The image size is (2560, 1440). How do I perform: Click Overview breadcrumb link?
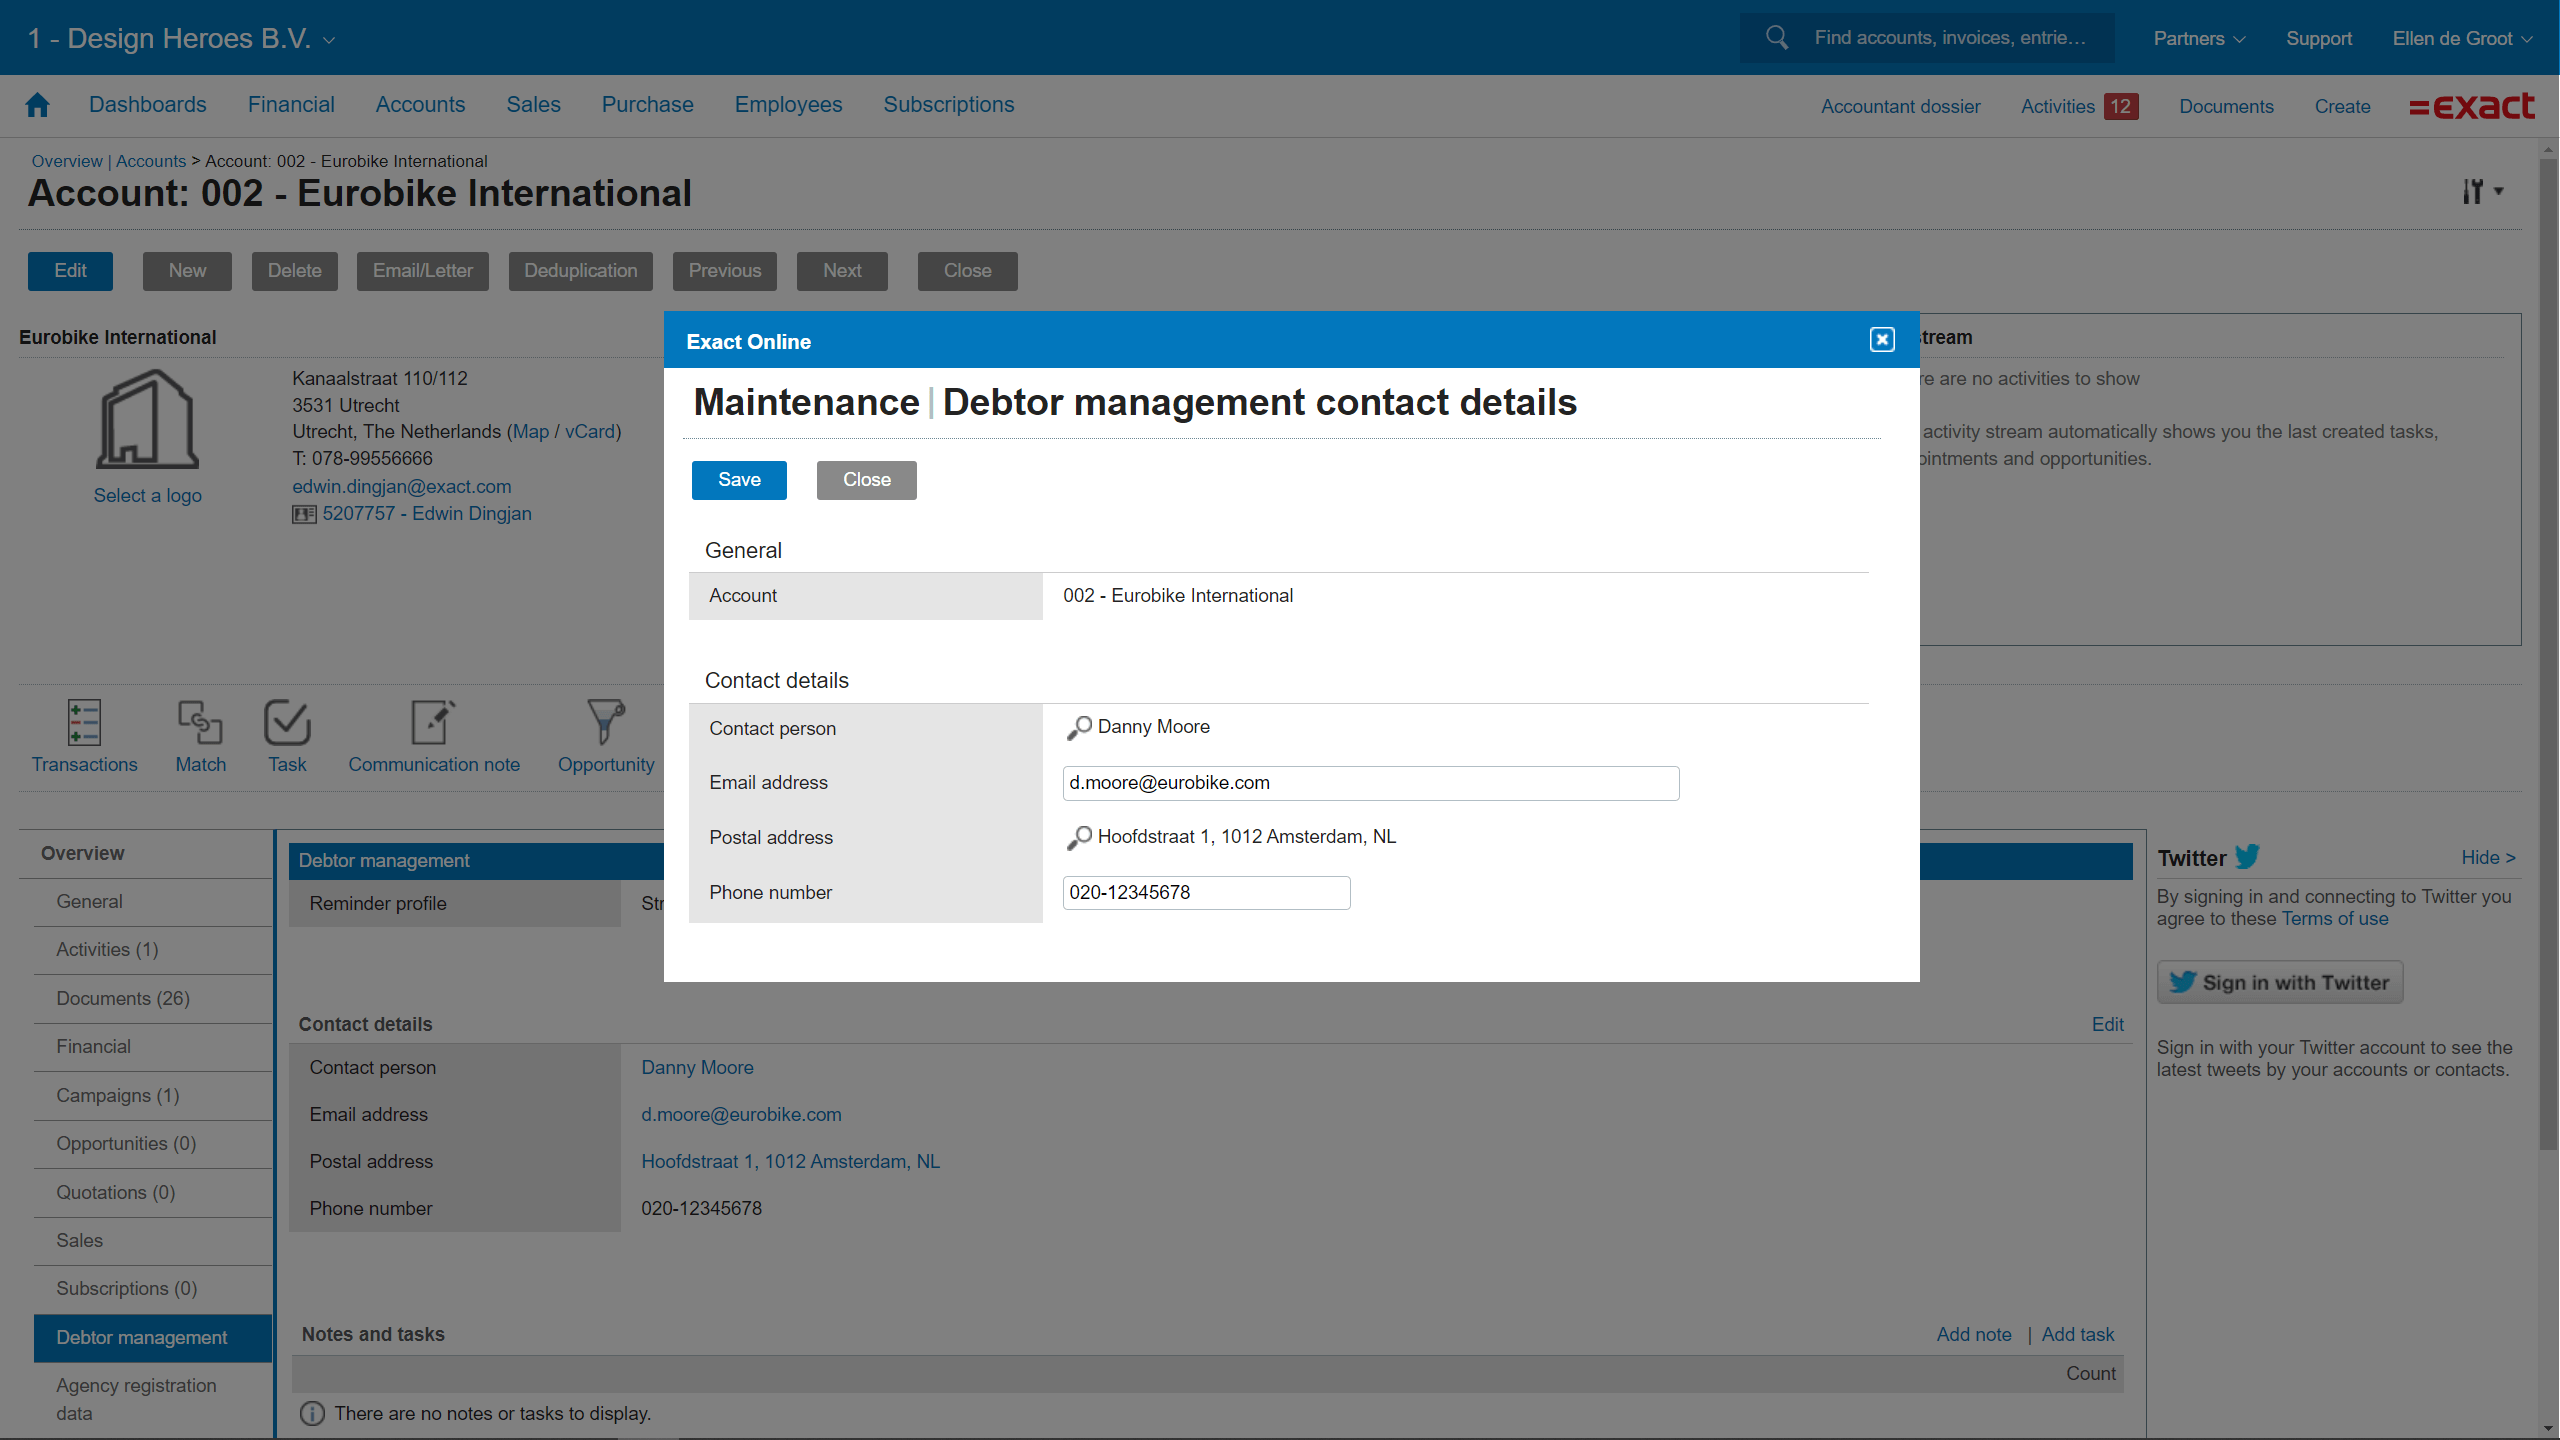[x=67, y=161]
